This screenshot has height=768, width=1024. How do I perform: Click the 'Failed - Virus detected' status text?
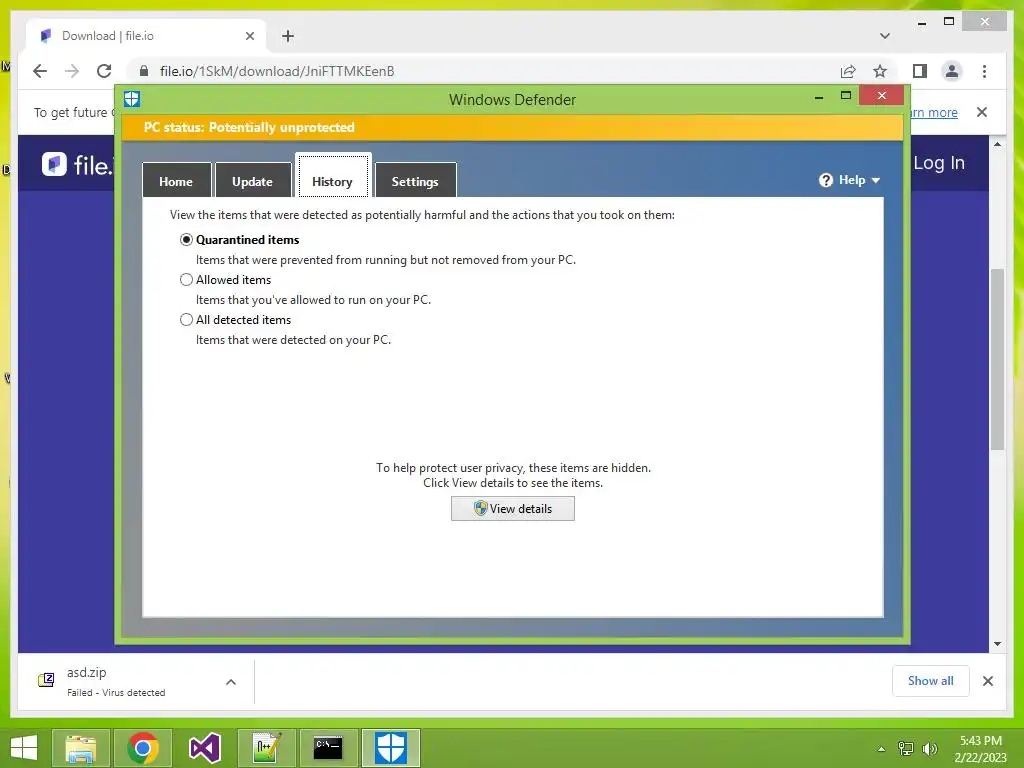(x=116, y=693)
